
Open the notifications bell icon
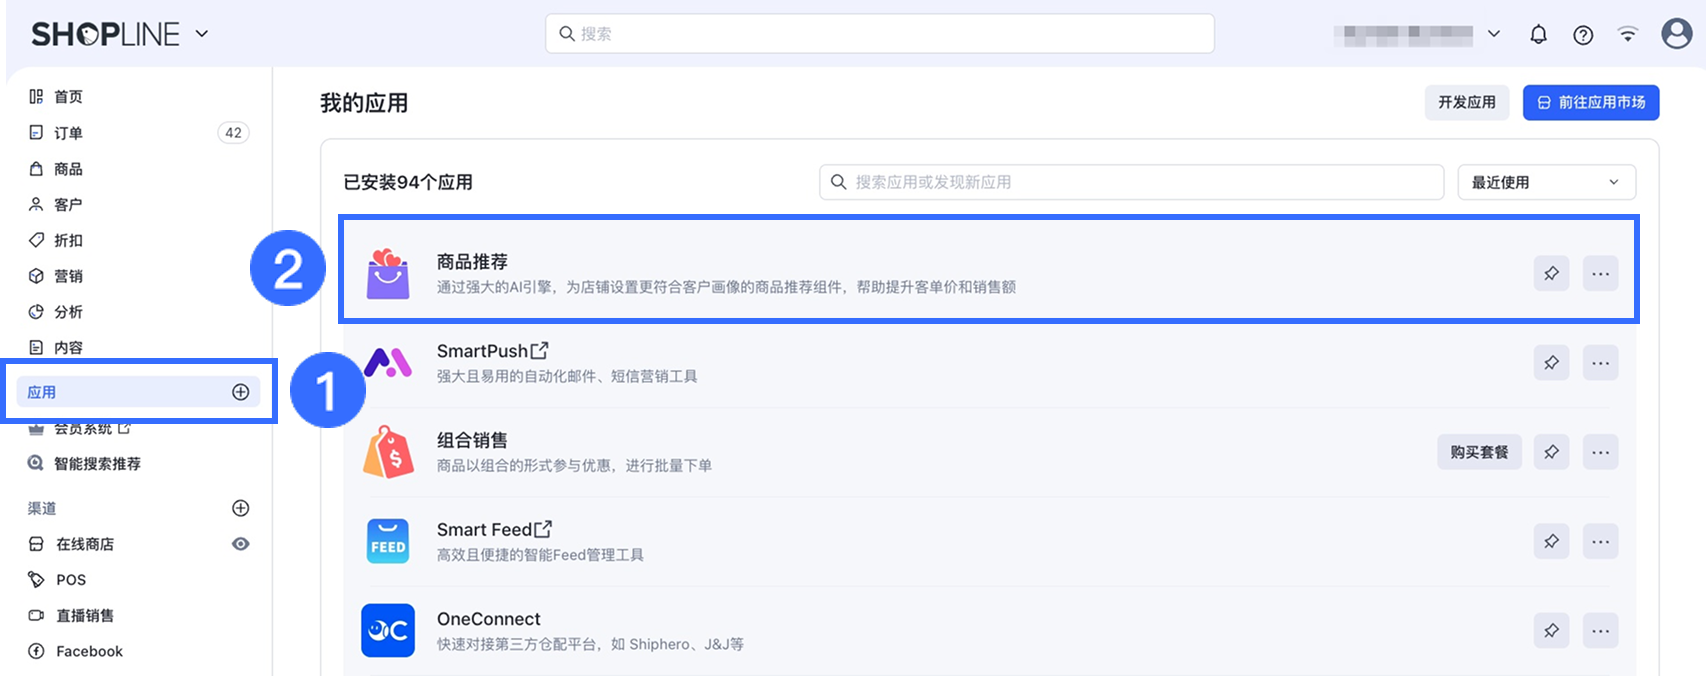[x=1539, y=35]
